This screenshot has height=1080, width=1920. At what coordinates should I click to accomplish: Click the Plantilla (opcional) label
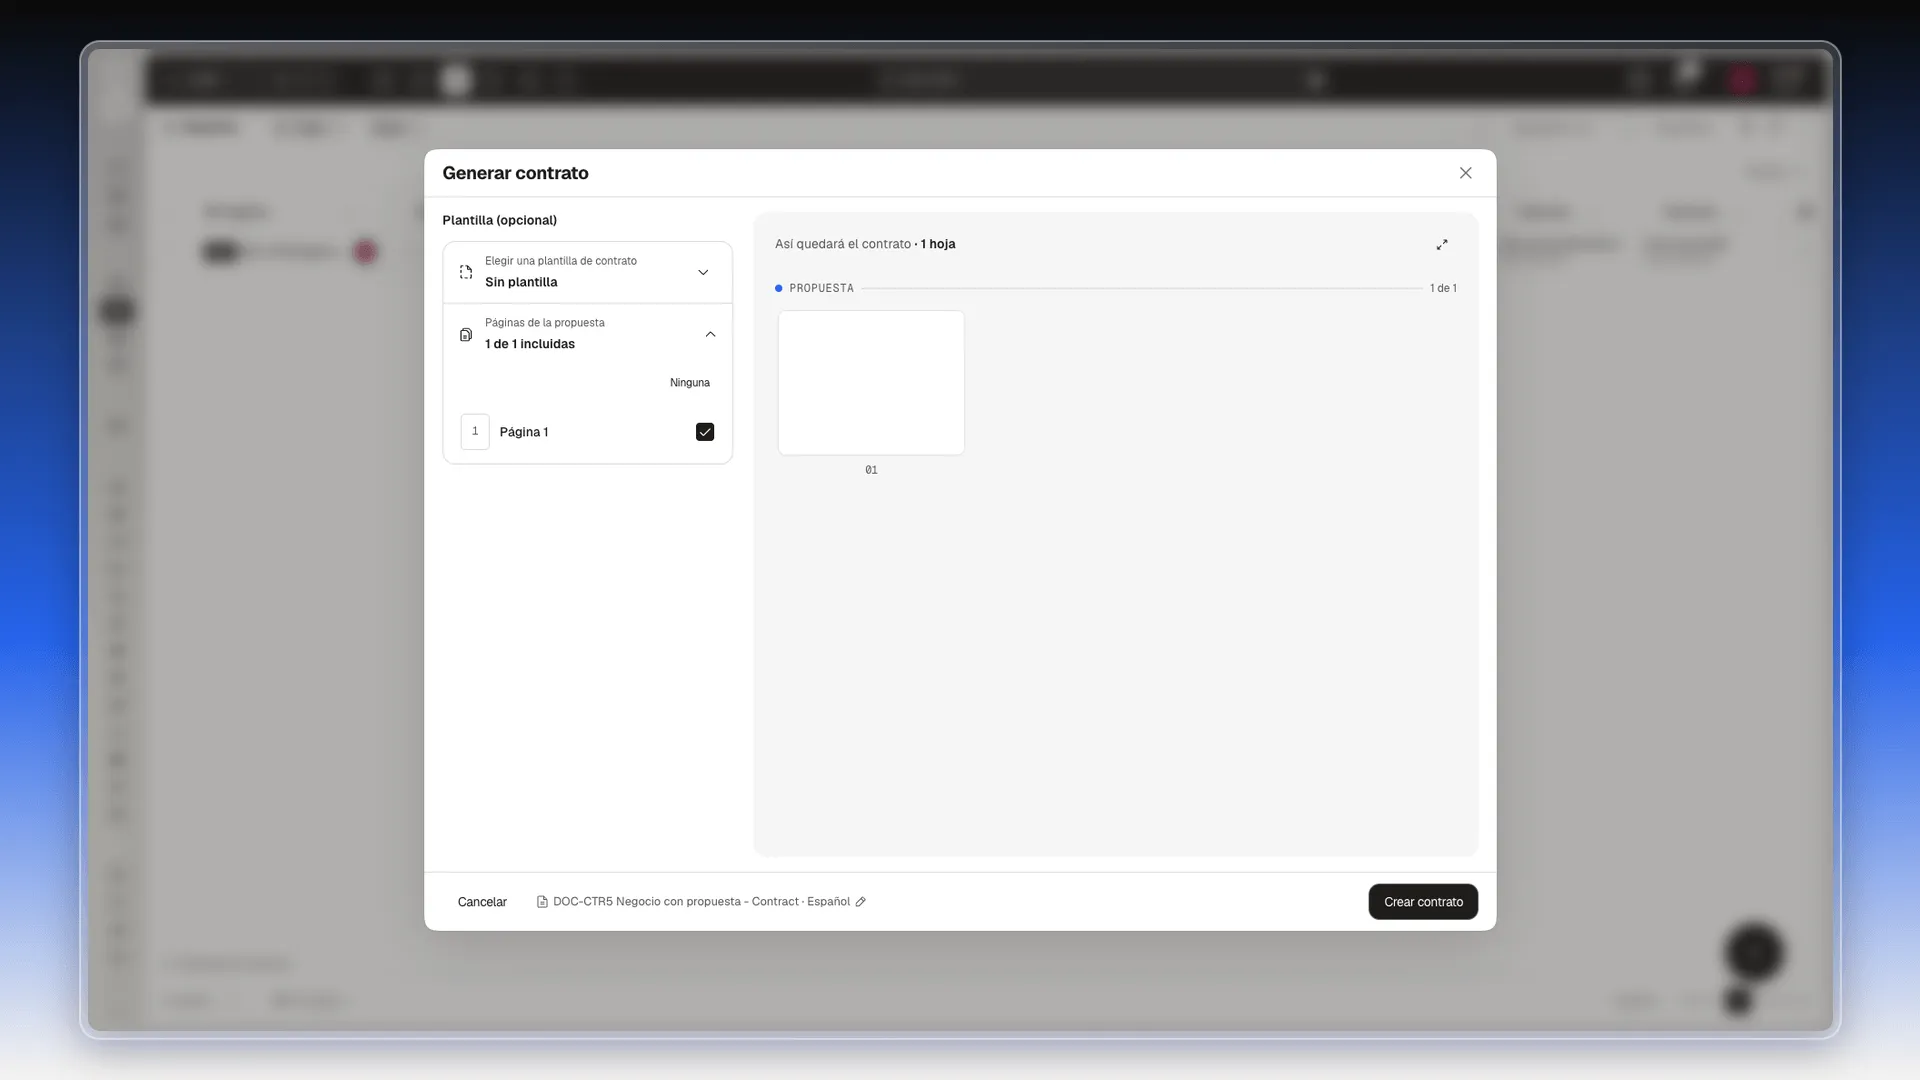[x=499, y=220]
